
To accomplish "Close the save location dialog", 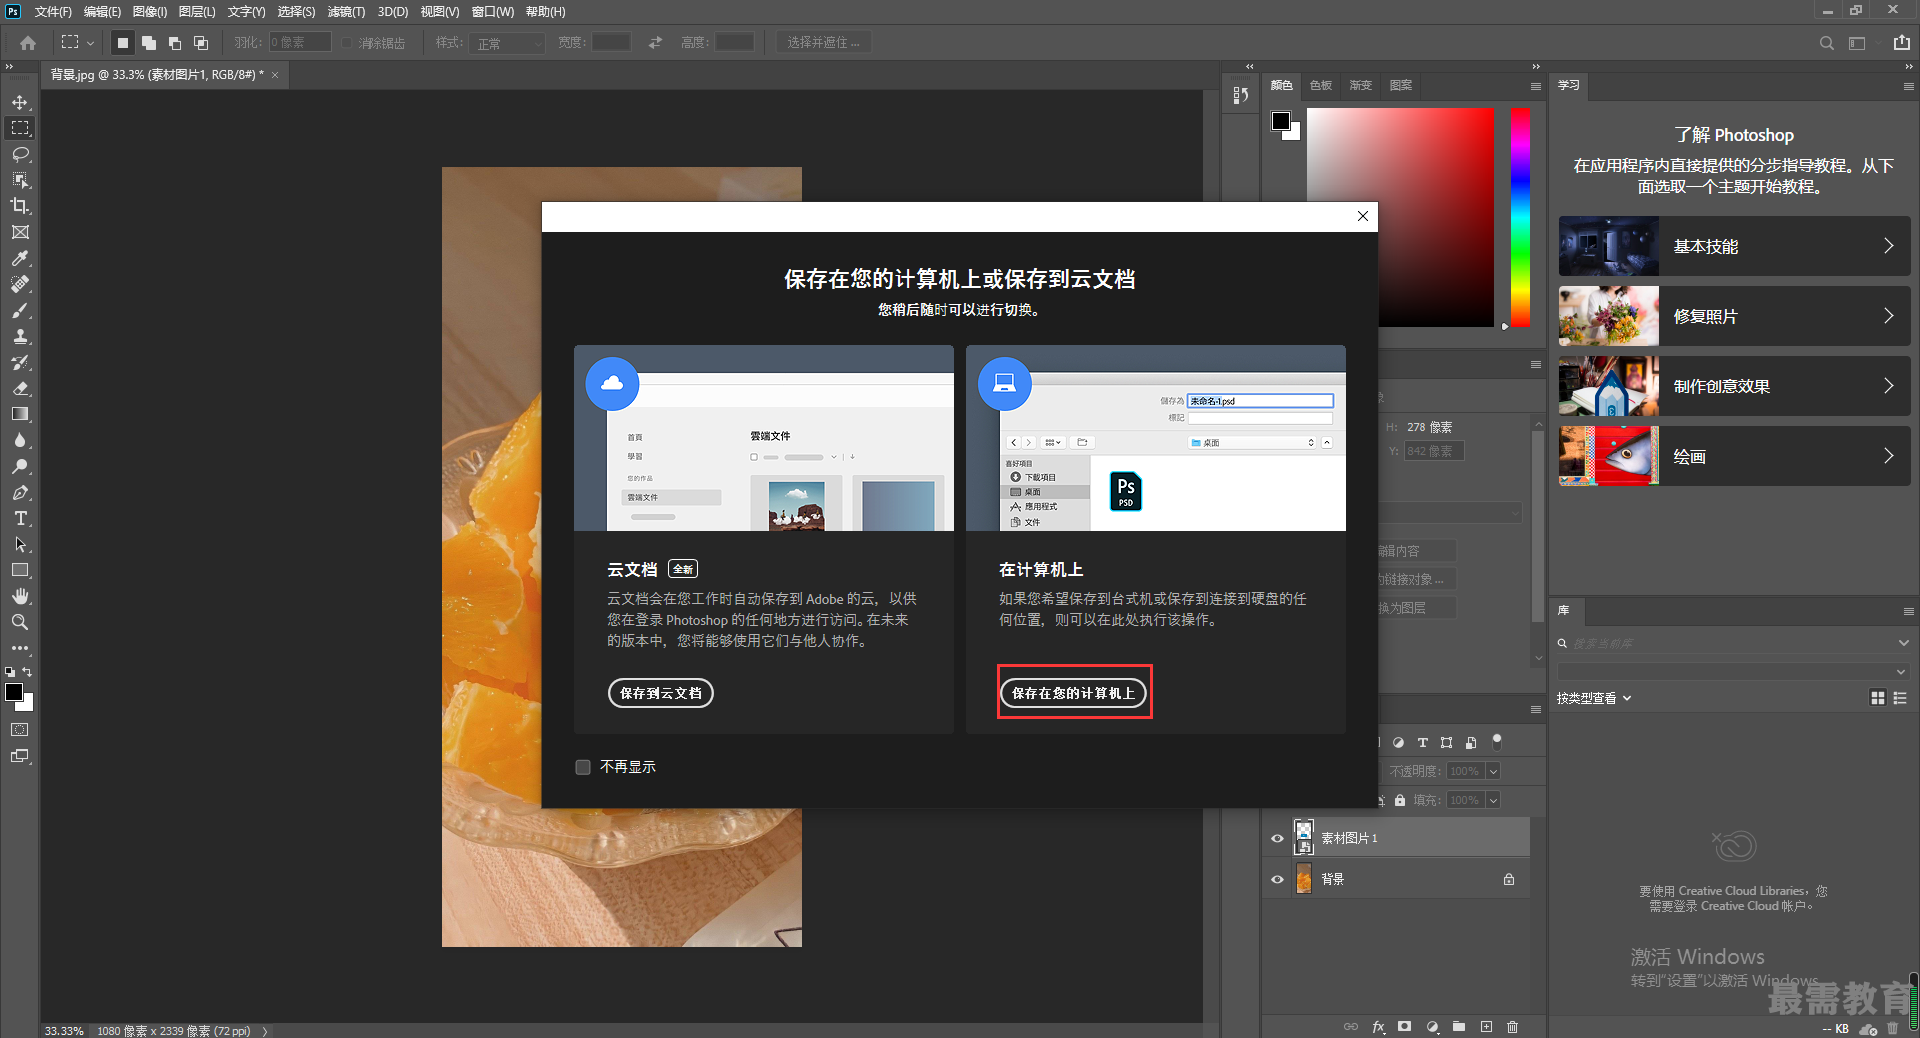I will [x=1362, y=216].
